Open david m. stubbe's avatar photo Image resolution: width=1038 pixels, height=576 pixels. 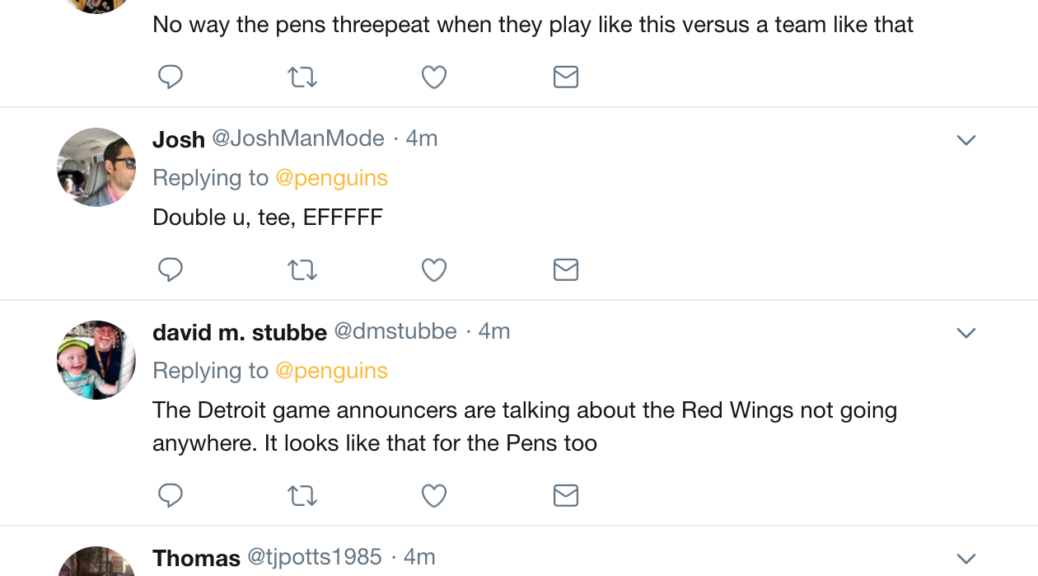pyautogui.click(x=96, y=360)
